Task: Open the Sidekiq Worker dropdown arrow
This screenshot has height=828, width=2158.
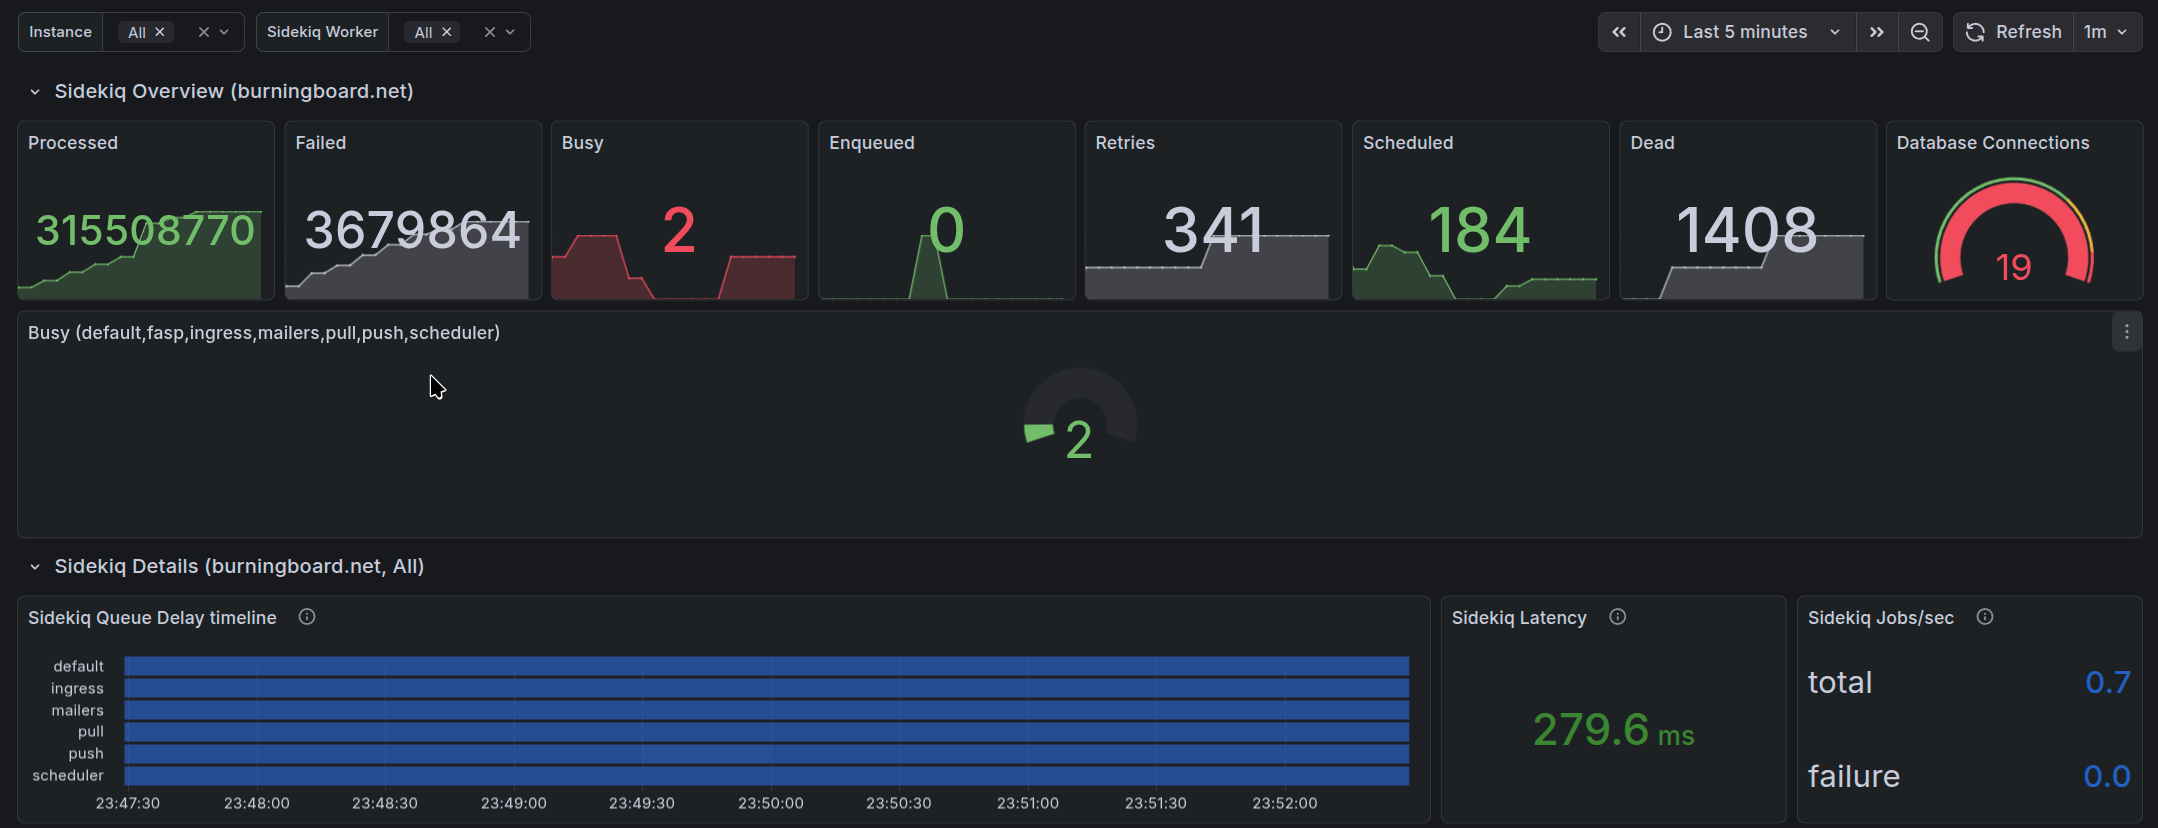Action: pos(510,32)
